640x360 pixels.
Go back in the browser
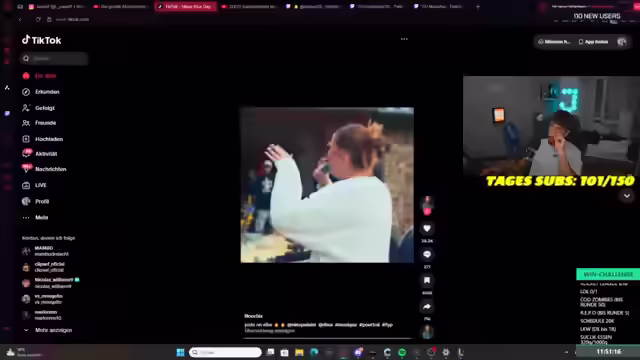(20, 20)
